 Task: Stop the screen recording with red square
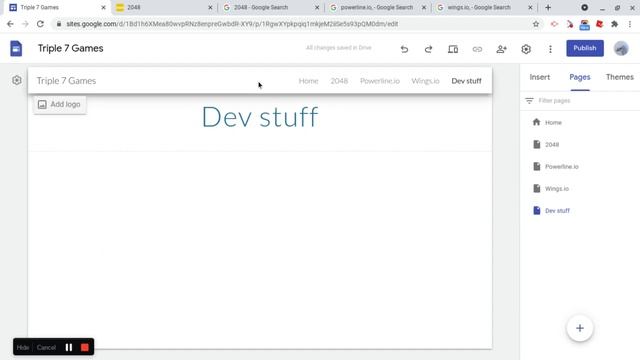(x=84, y=347)
